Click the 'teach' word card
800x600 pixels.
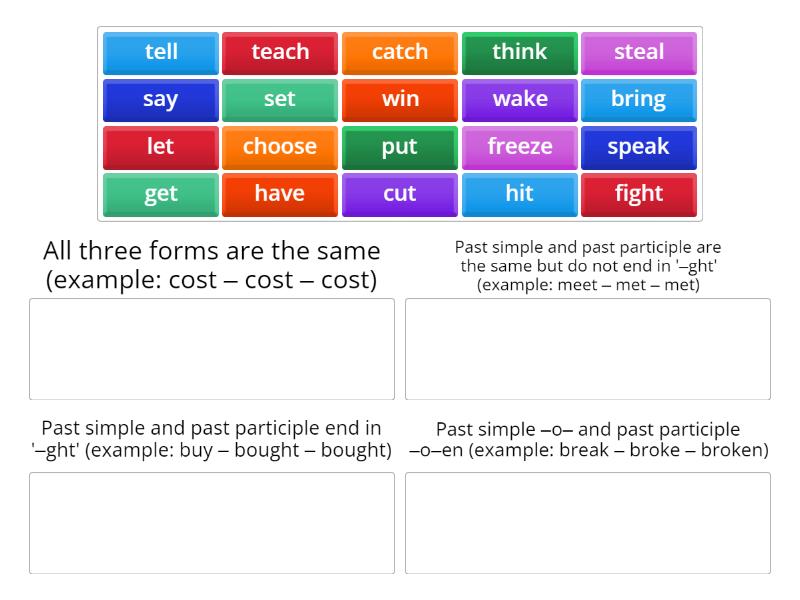coord(280,52)
